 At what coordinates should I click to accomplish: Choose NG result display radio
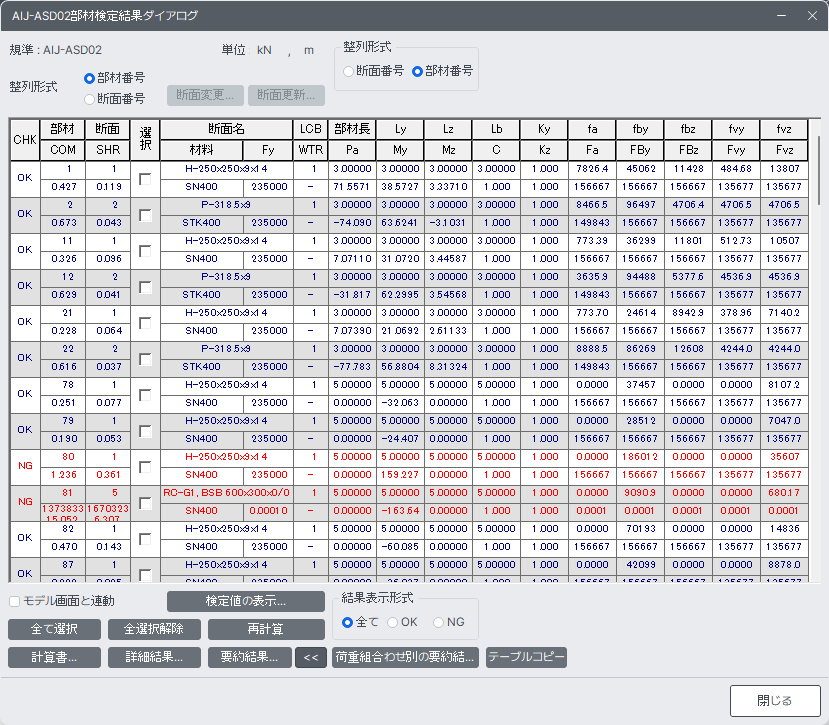point(438,622)
